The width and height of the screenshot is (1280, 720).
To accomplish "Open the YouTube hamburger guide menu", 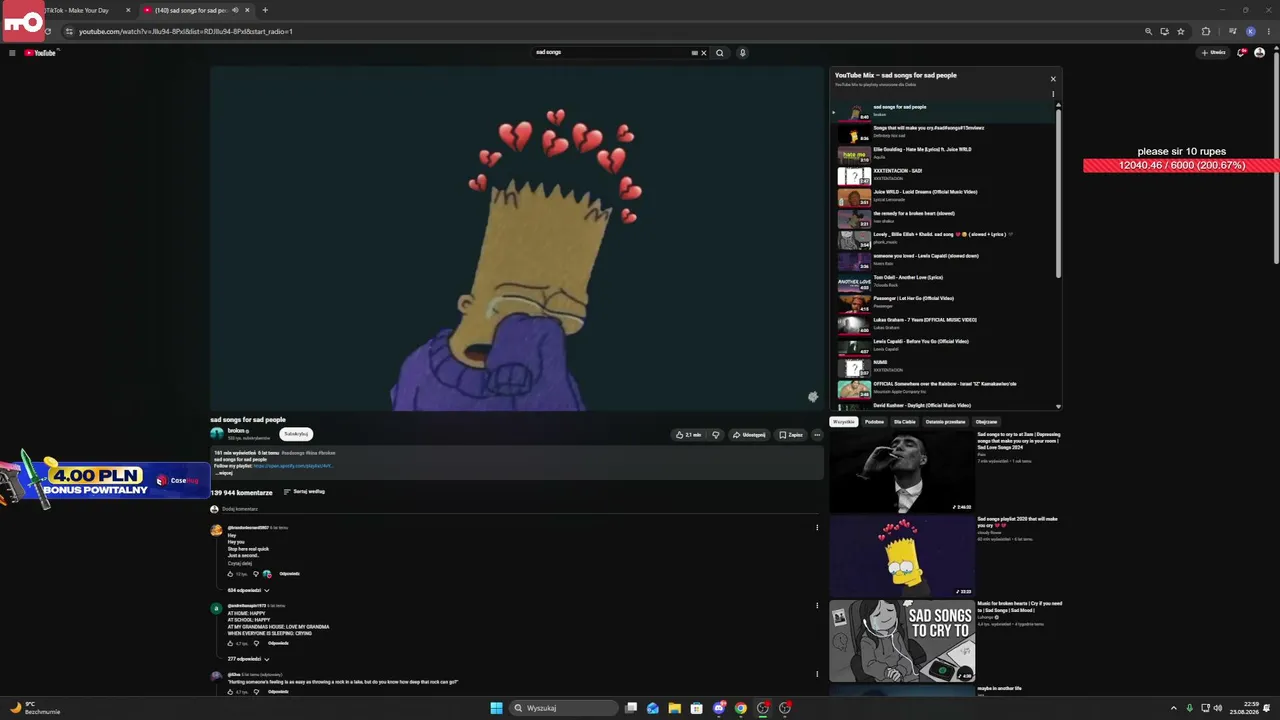I will 12,53.
